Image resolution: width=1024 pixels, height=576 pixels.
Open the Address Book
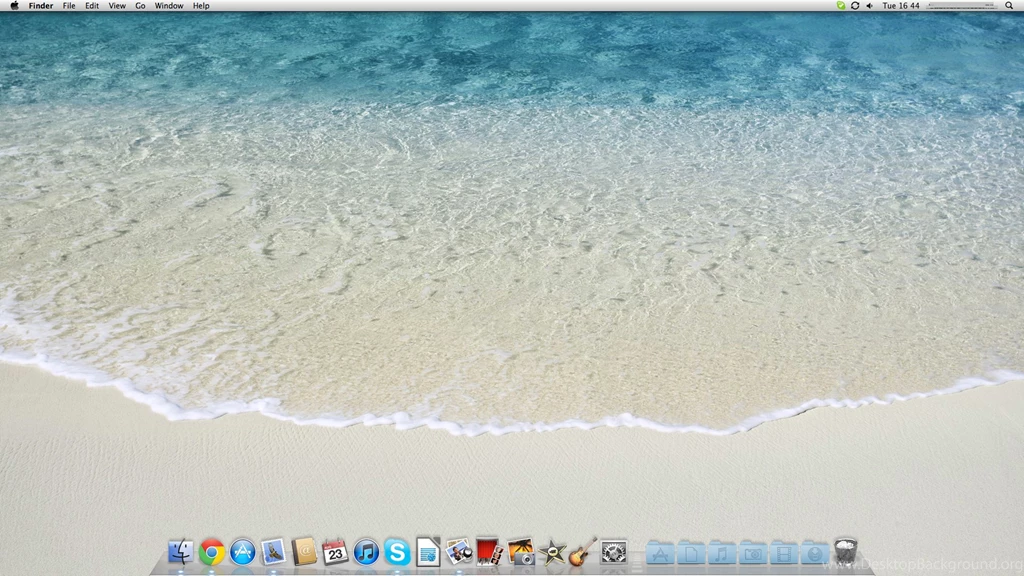303,551
